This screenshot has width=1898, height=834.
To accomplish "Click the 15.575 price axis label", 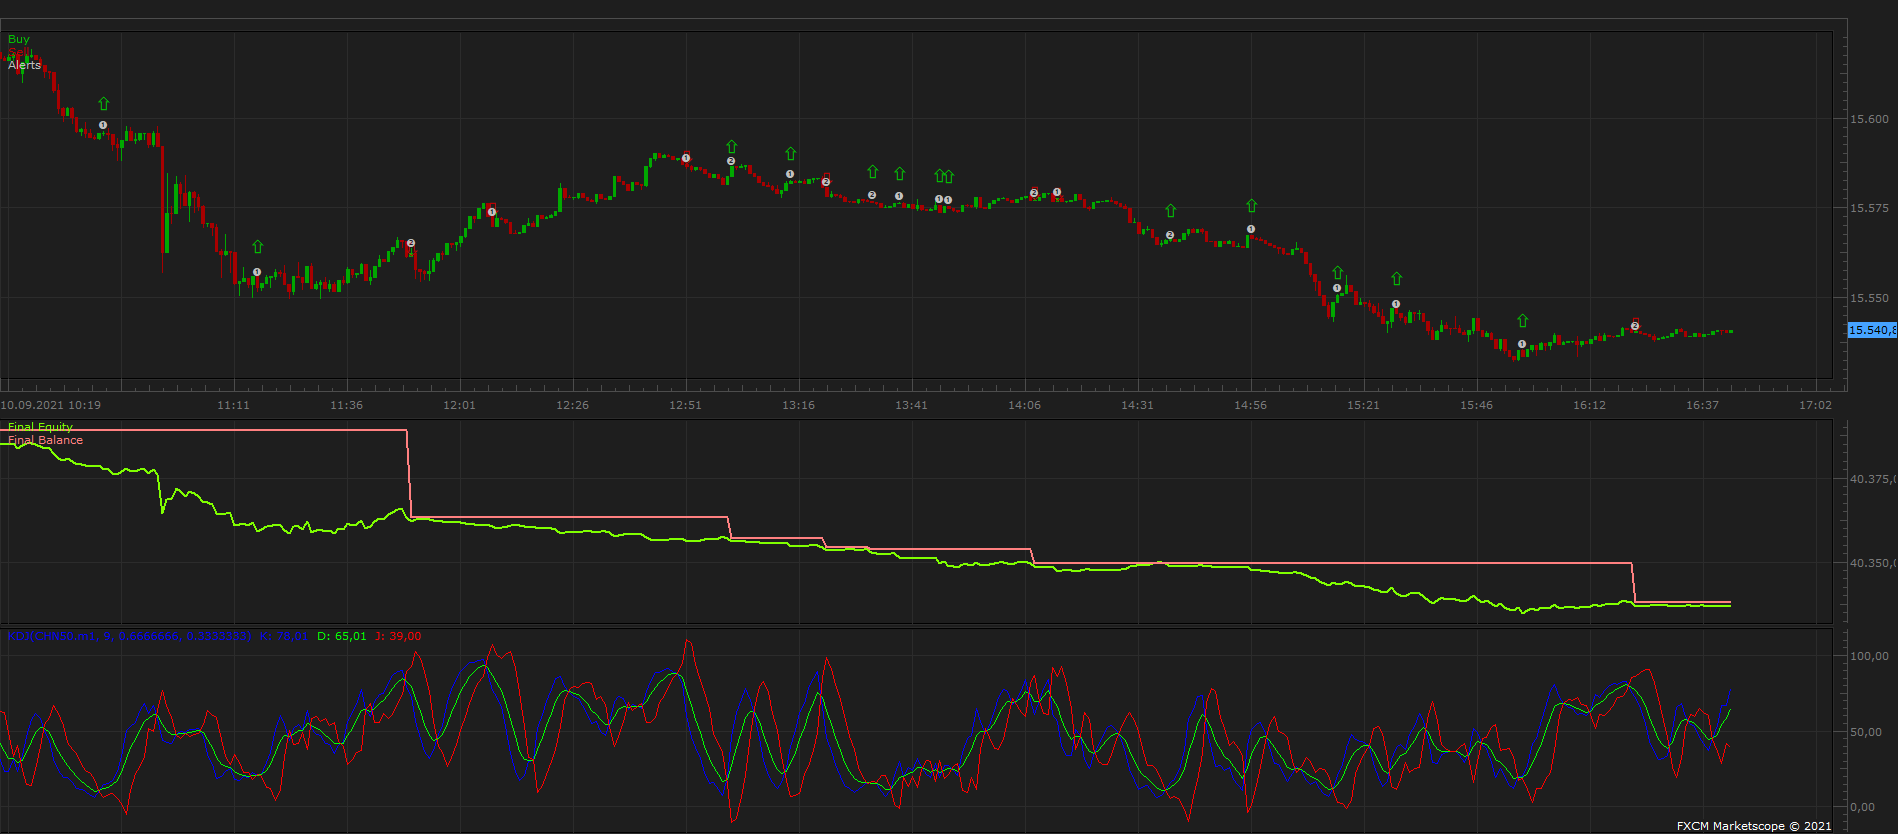I will coord(1869,208).
